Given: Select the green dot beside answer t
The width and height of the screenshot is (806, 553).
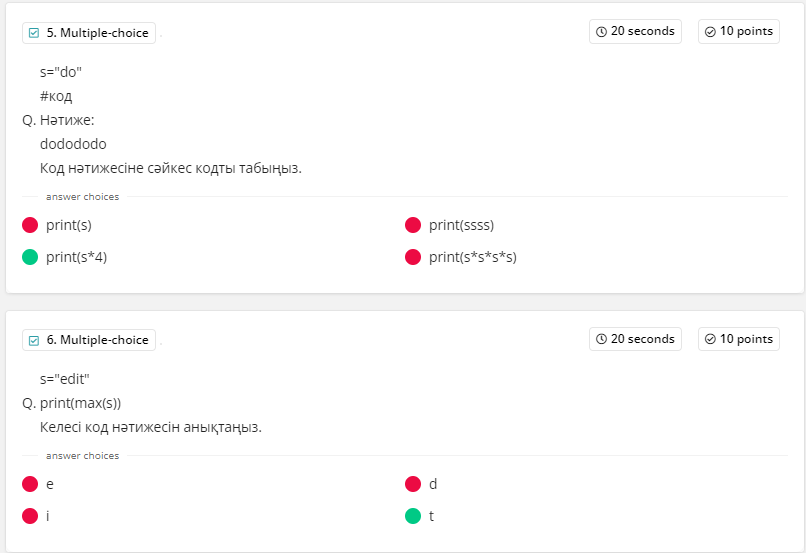Looking at the screenshot, I should click(x=413, y=516).
